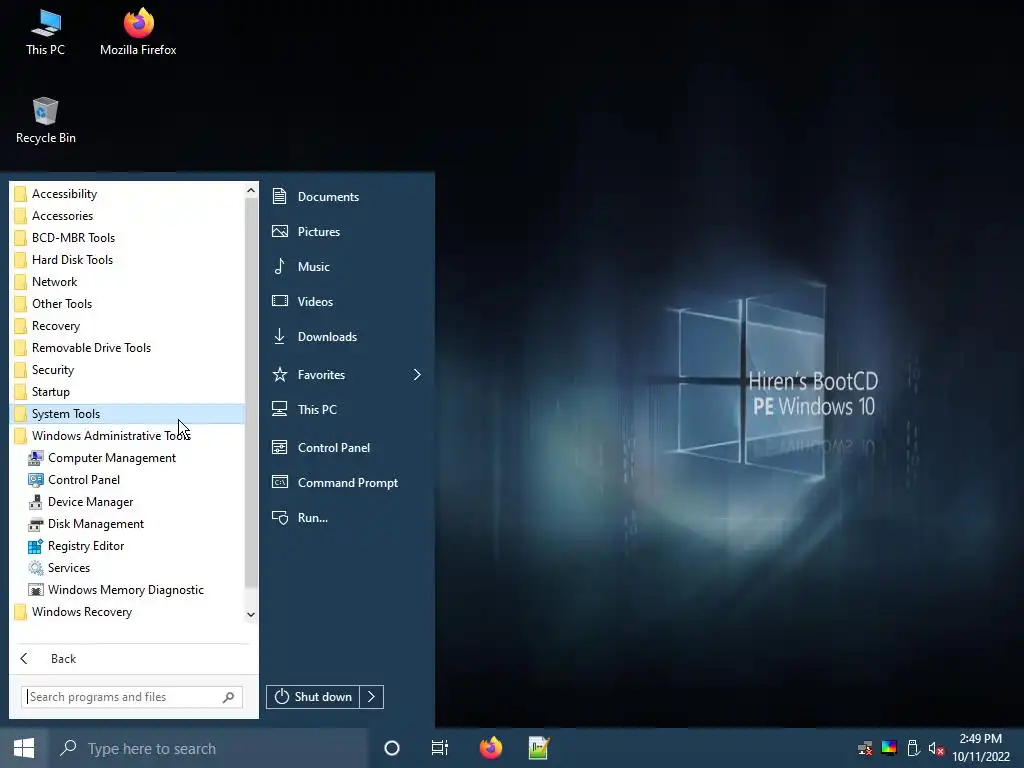The width and height of the screenshot is (1024, 768).
Task: Click the muted volume tray icon
Action: point(936,748)
